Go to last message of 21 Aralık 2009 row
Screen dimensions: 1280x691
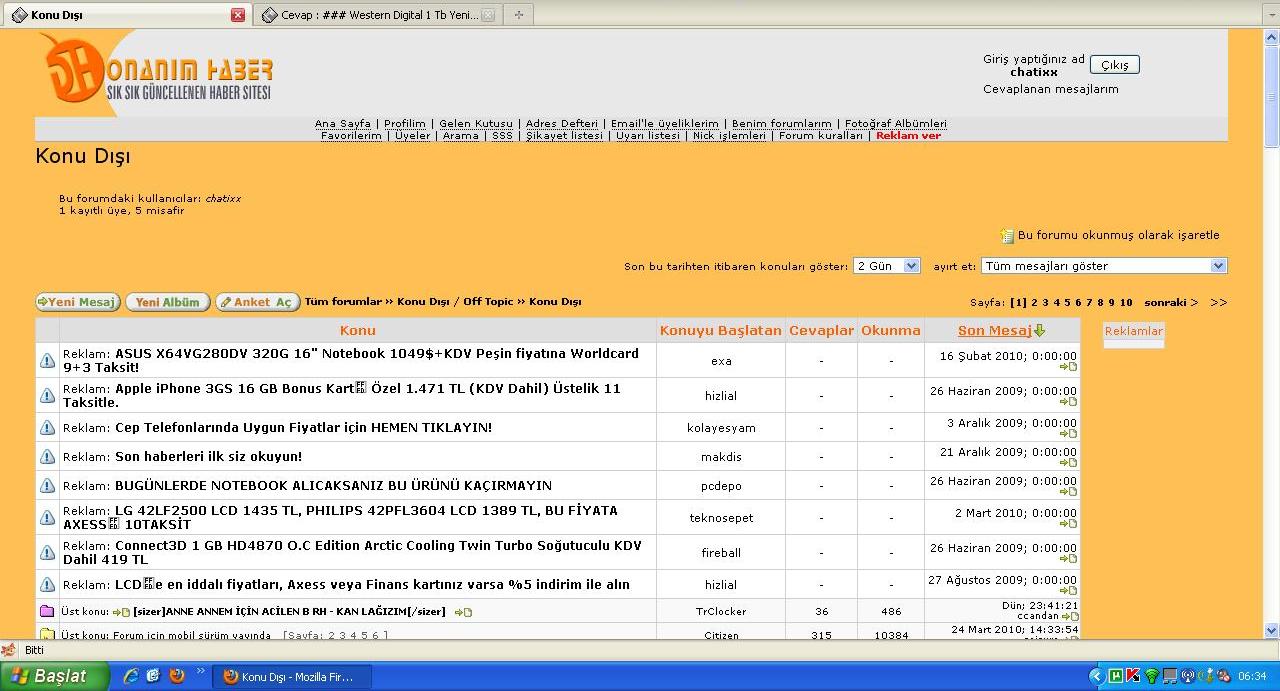click(1069, 463)
